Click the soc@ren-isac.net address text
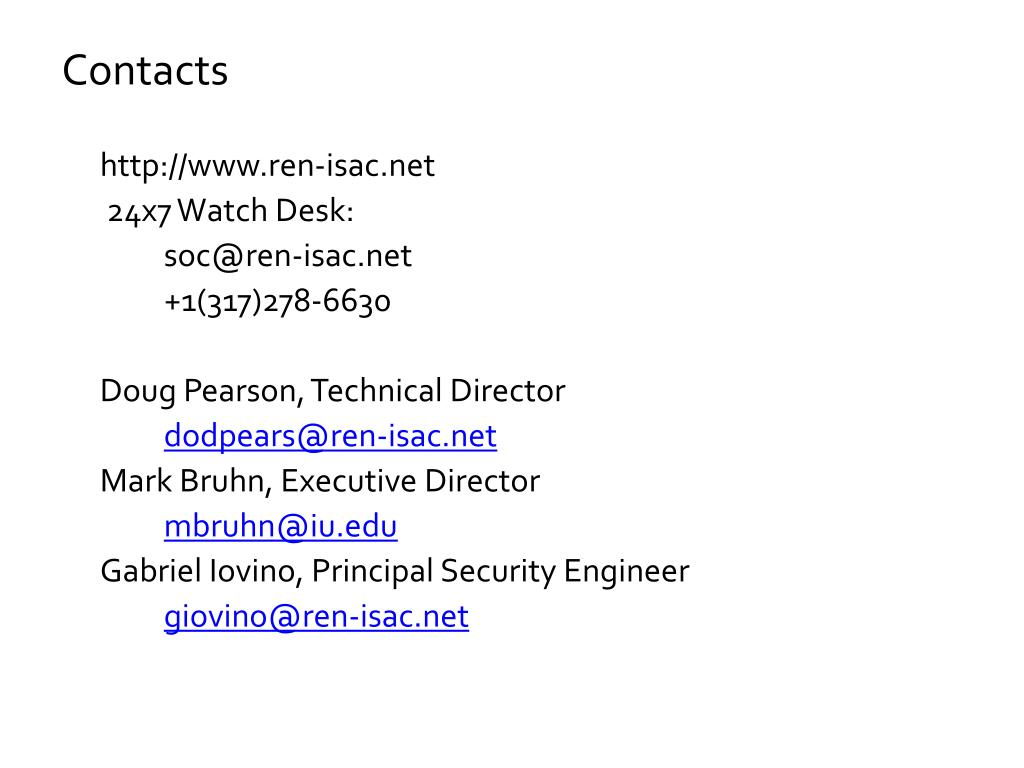Image resolution: width=1024 pixels, height=768 pixels. [288, 256]
